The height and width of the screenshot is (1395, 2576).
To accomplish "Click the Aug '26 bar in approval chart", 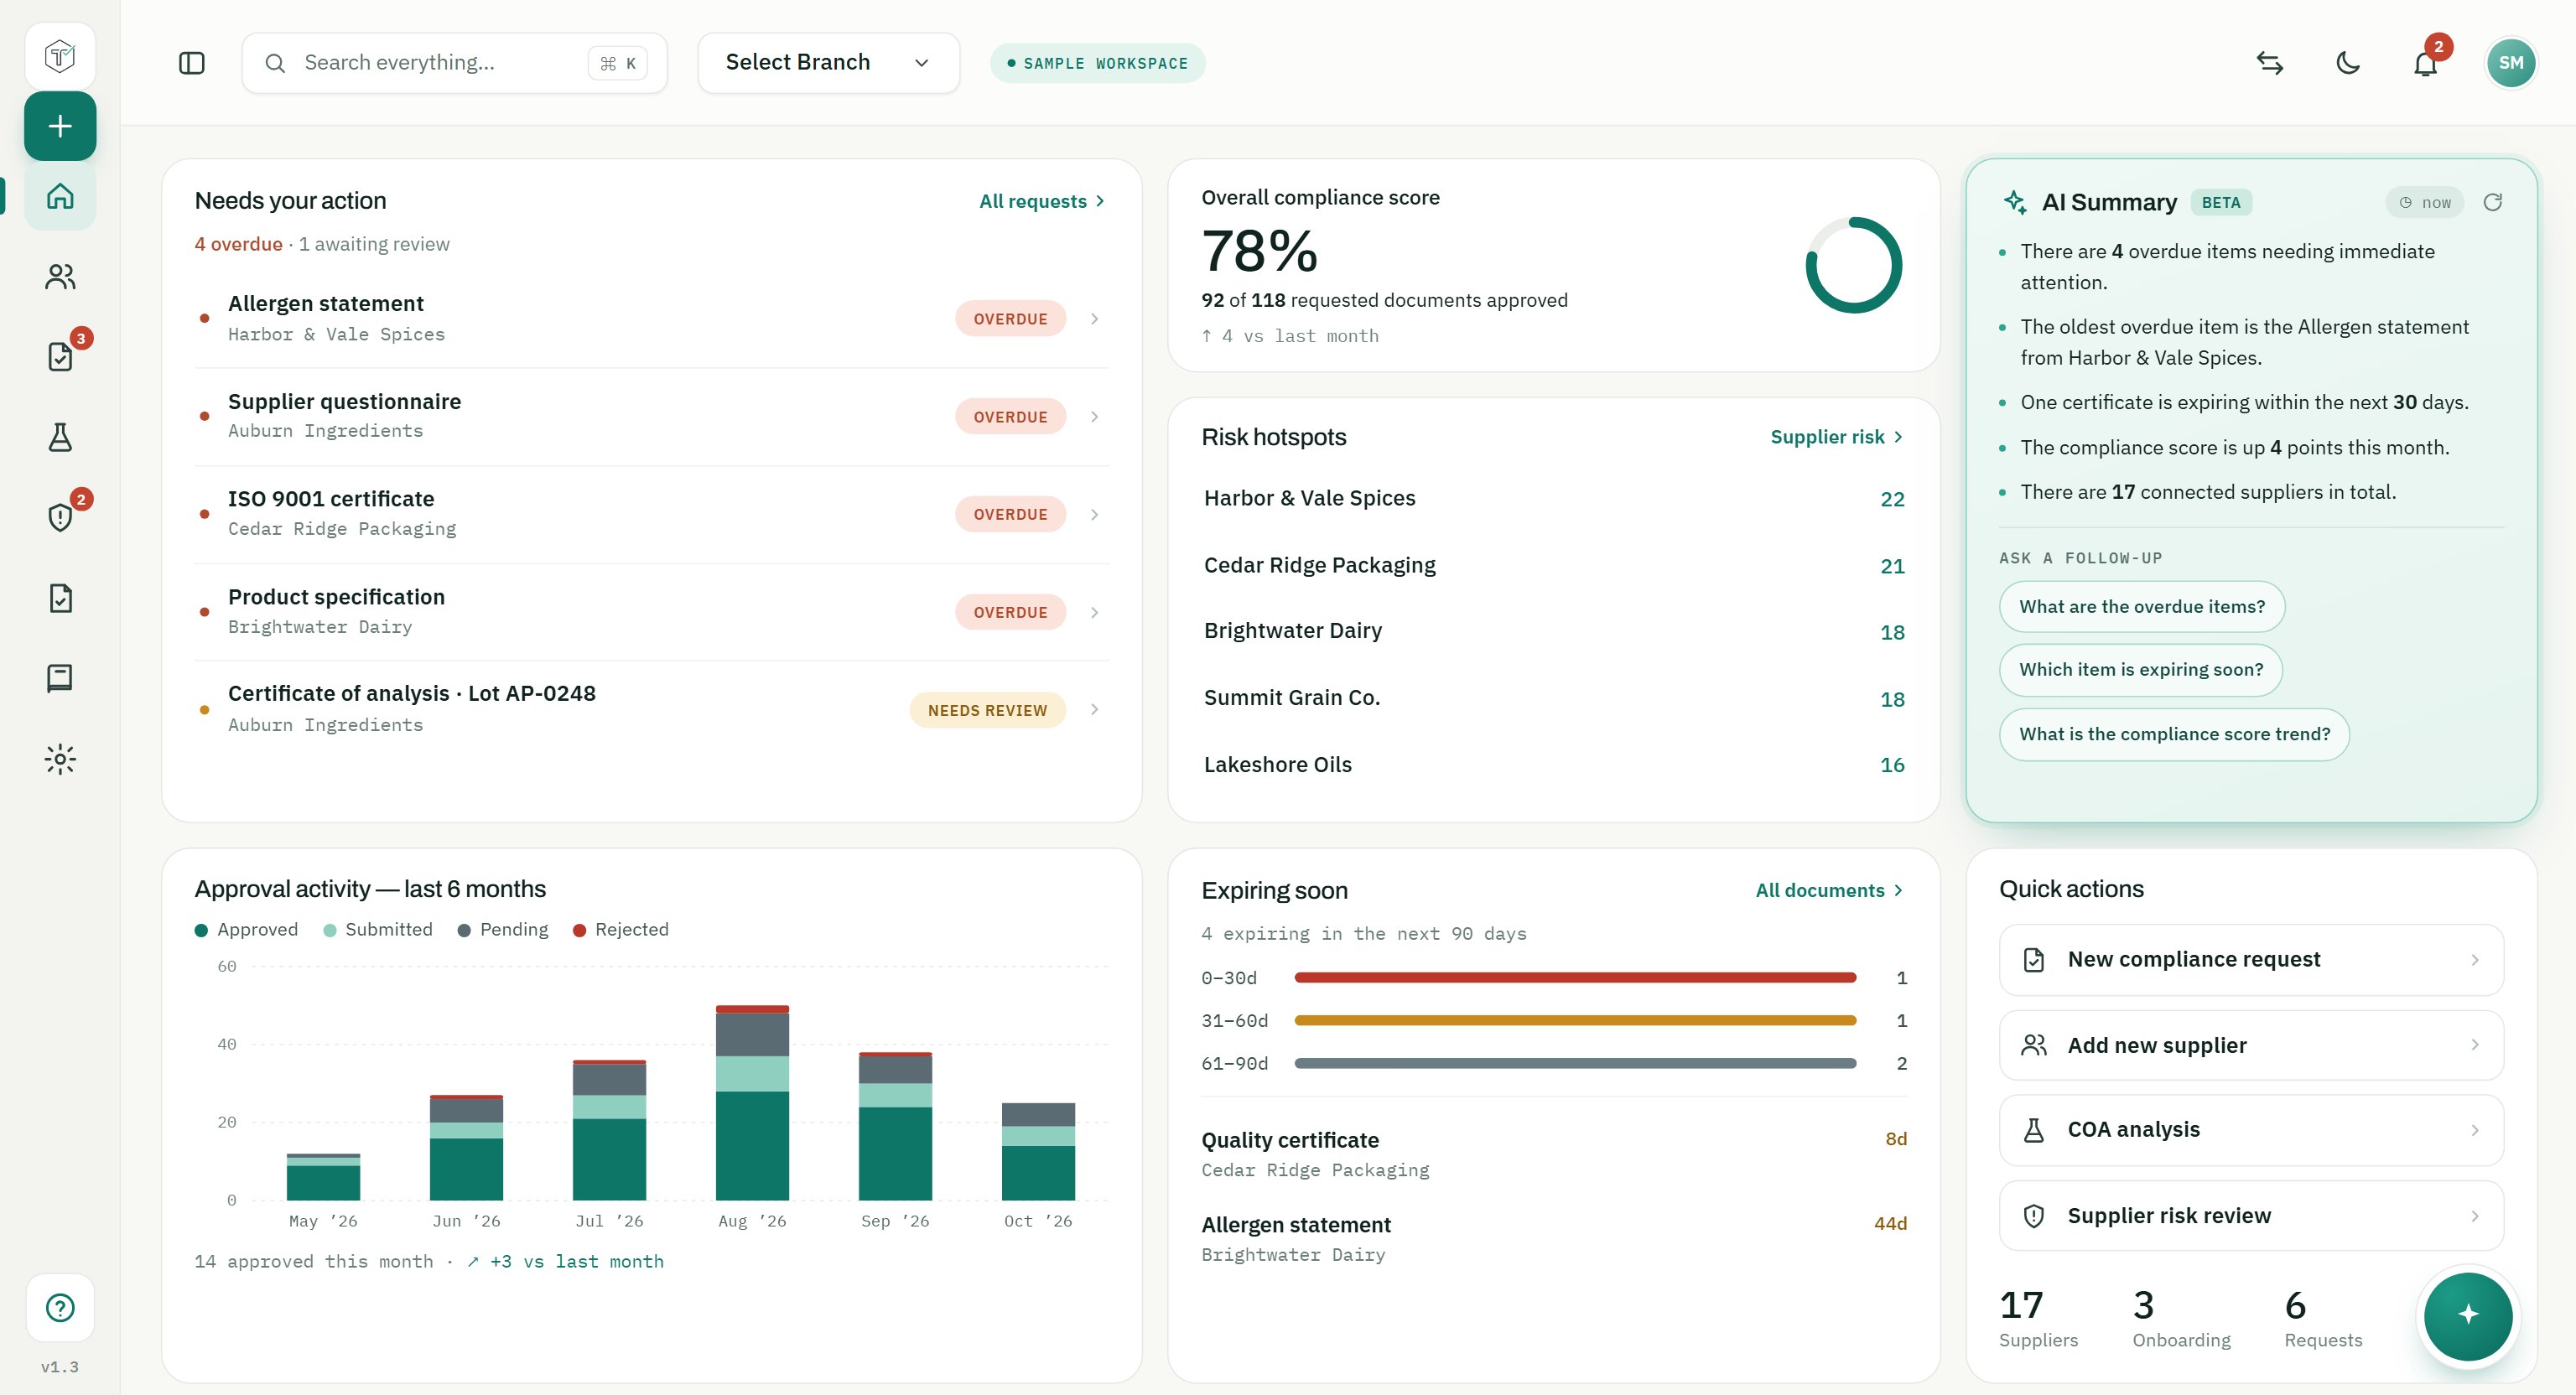I will pyautogui.click(x=752, y=1102).
